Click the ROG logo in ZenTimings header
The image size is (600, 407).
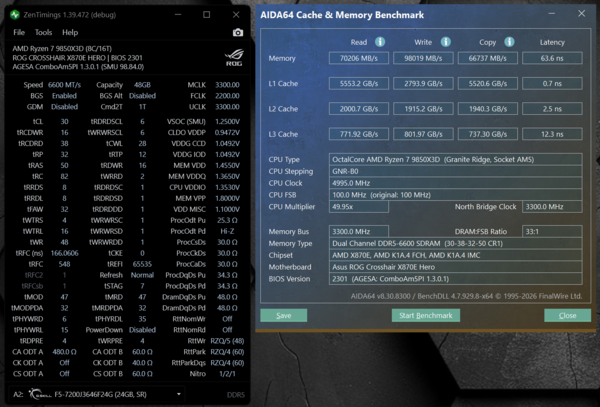pyautogui.click(x=234, y=57)
